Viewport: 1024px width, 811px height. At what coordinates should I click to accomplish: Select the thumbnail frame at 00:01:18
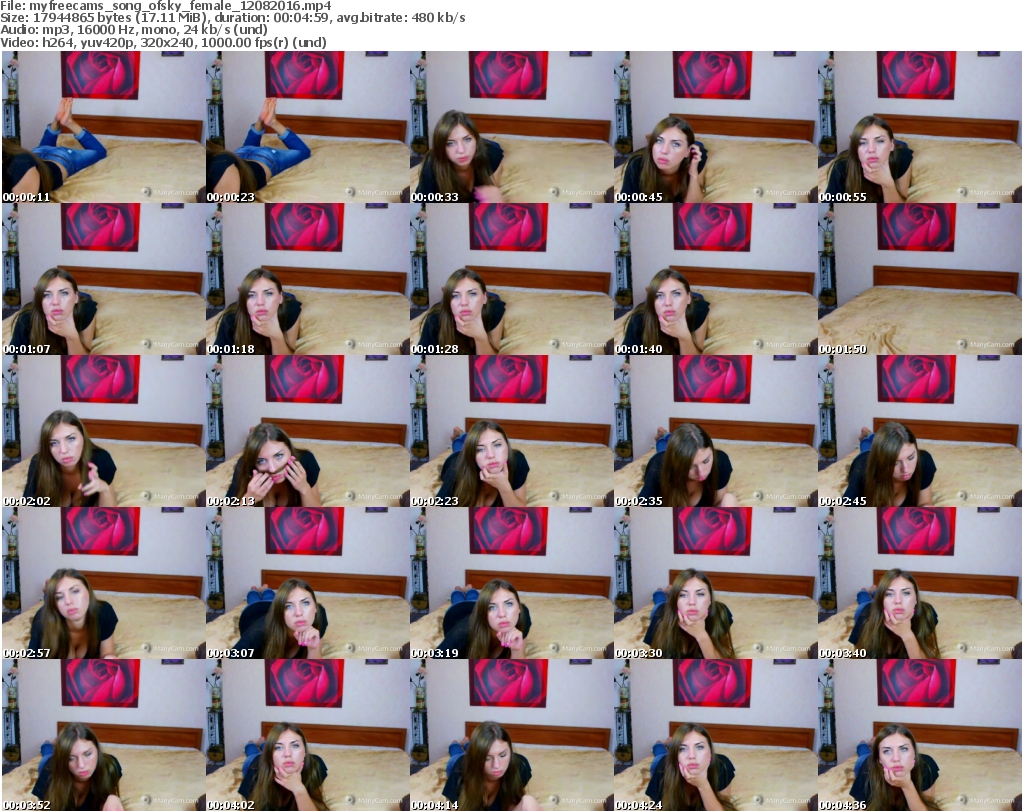[308, 279]
